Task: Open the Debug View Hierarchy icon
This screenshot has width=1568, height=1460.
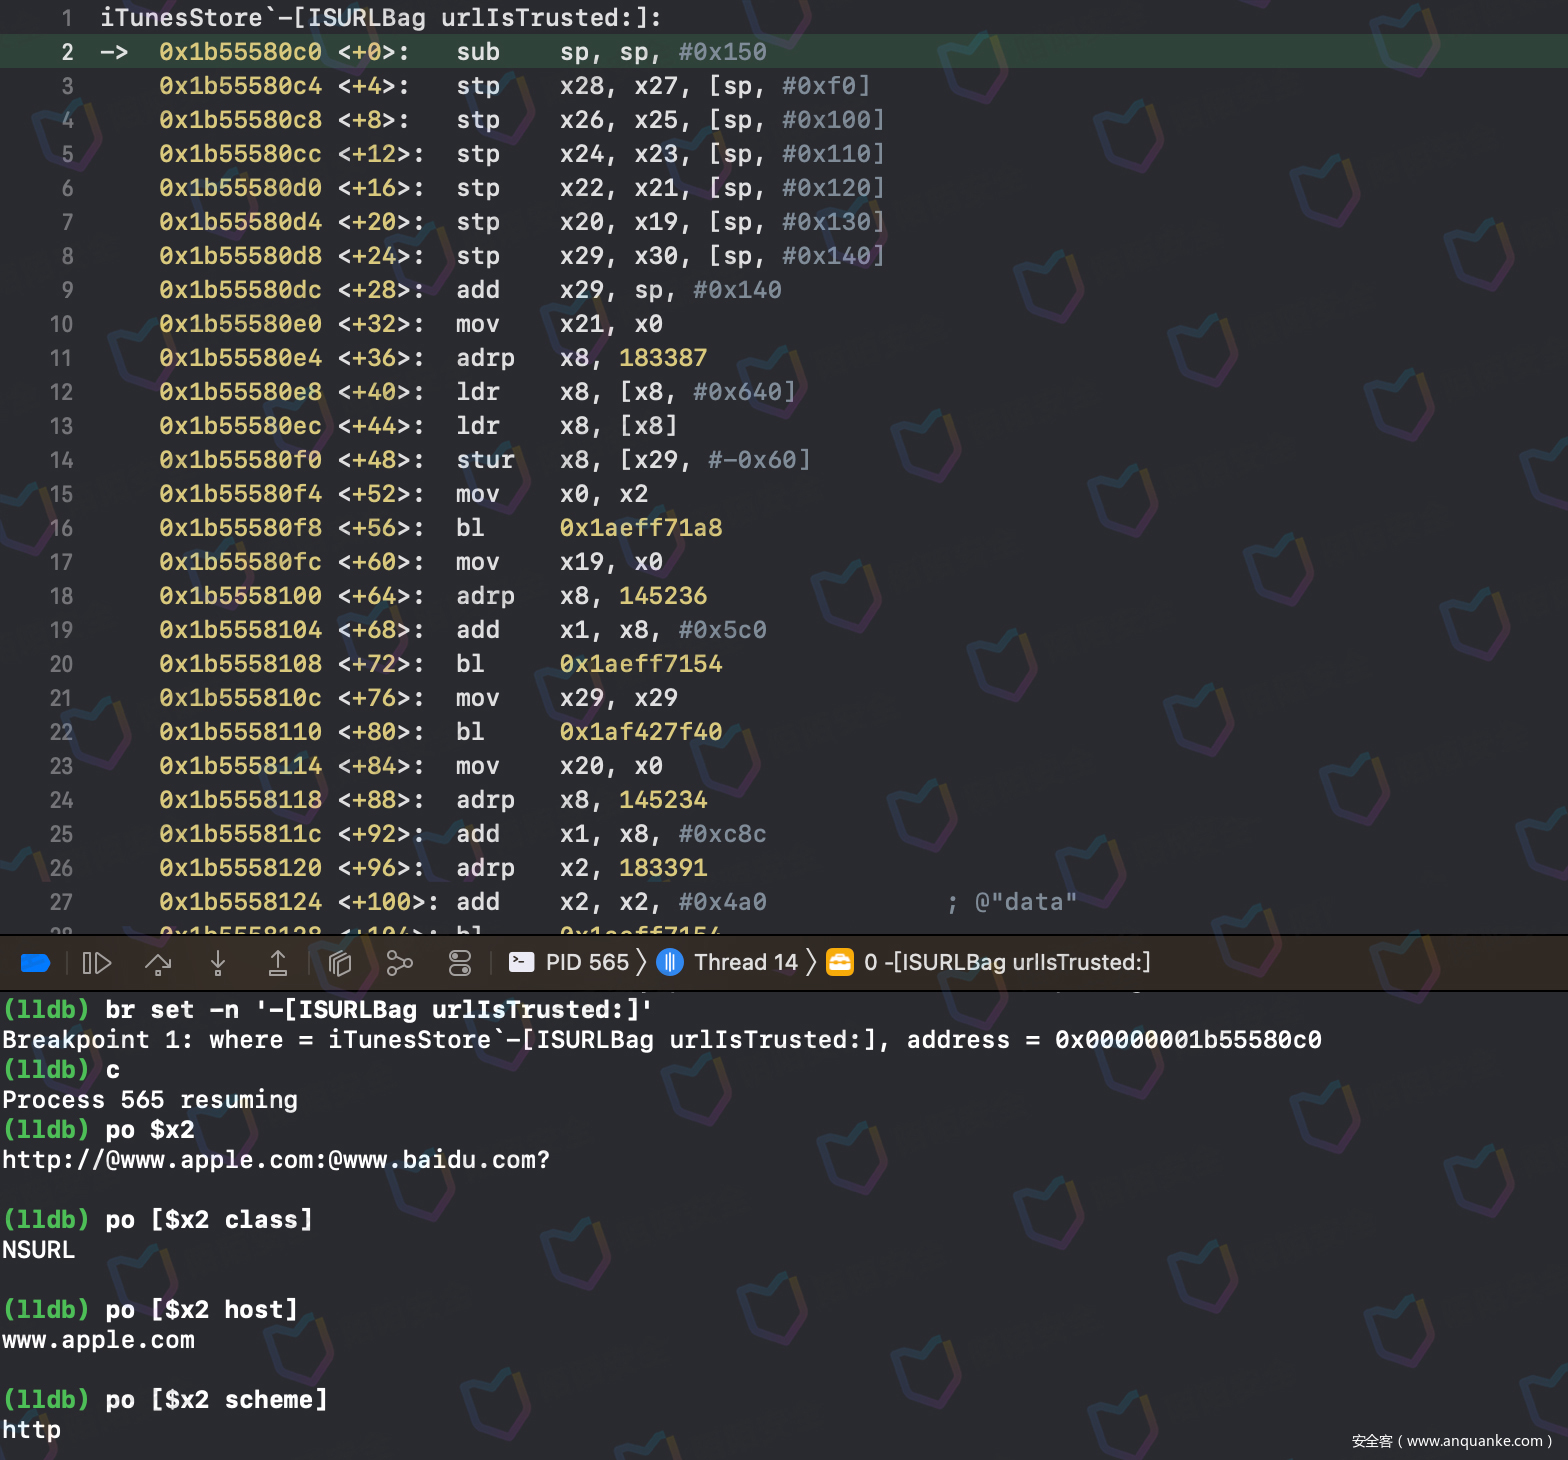Action: coord(340,963)
